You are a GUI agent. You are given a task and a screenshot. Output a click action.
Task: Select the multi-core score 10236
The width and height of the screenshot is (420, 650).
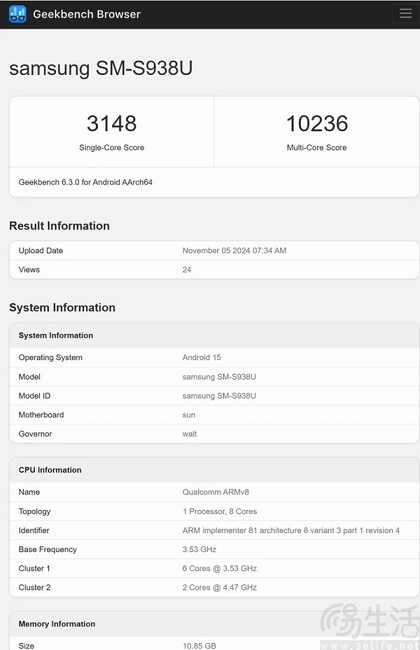tap(317, 124)
